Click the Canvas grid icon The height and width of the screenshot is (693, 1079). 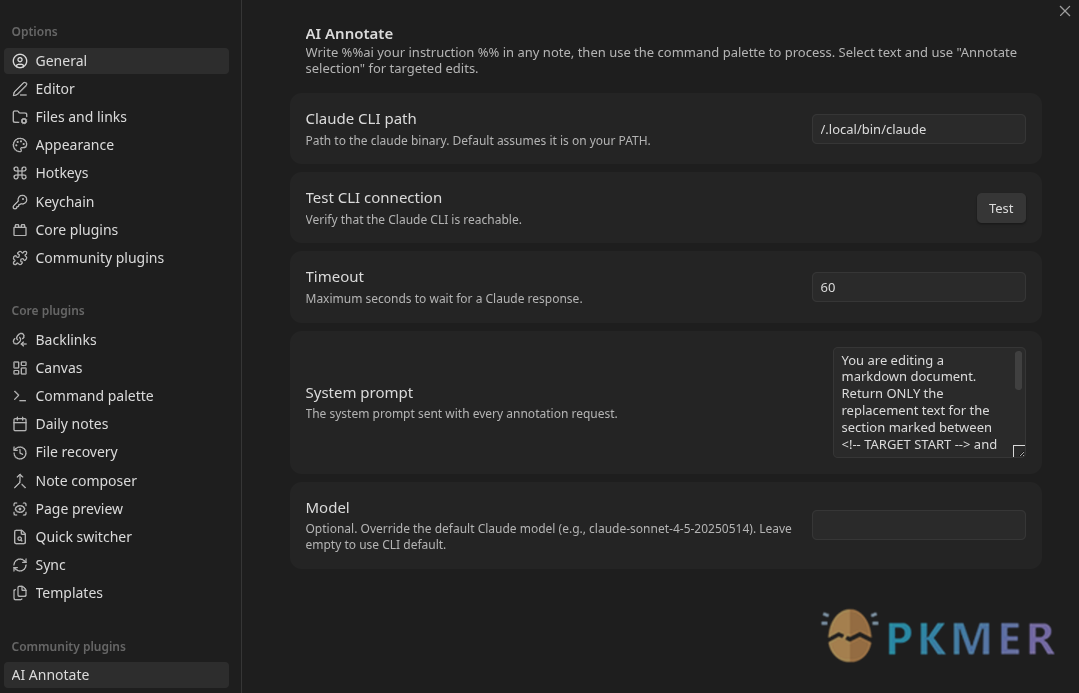[20, 368]
